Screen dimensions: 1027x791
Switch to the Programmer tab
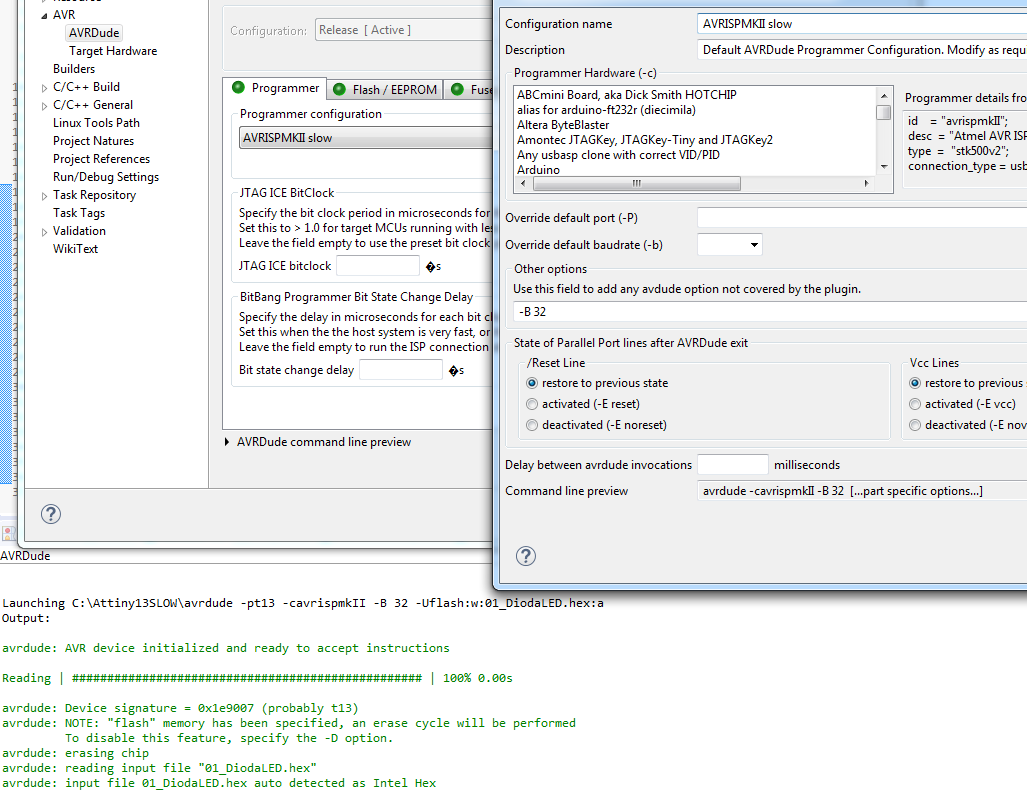(275, 88)
